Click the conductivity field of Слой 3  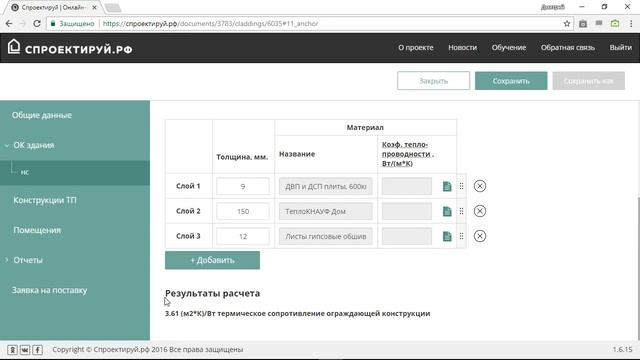pyautogui.click(x=407, y=236)
